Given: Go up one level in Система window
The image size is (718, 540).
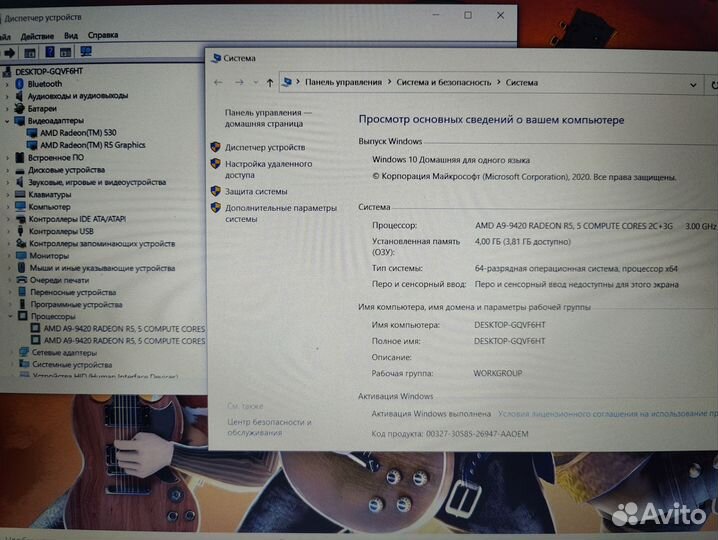Looking at the screenshot, I should pos(270,83).
